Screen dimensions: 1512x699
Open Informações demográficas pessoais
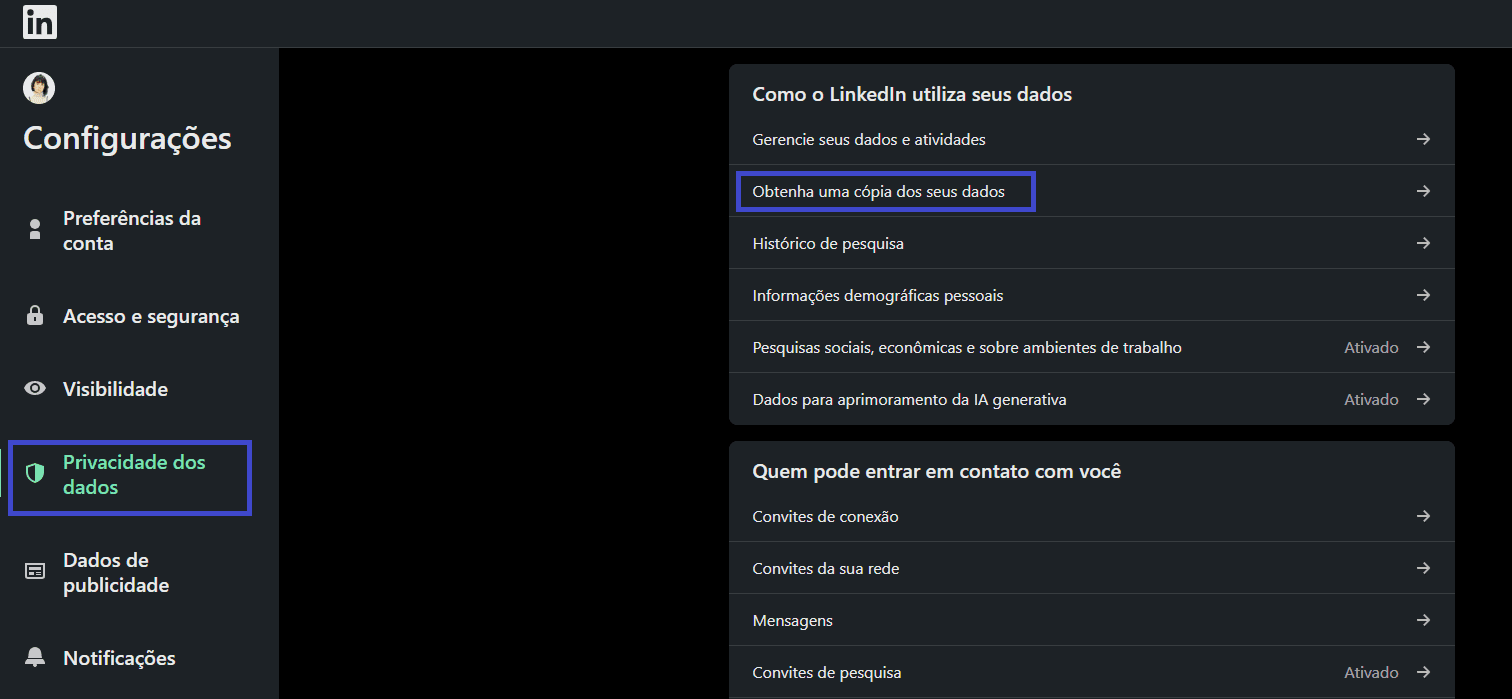(x=879, y=294)
